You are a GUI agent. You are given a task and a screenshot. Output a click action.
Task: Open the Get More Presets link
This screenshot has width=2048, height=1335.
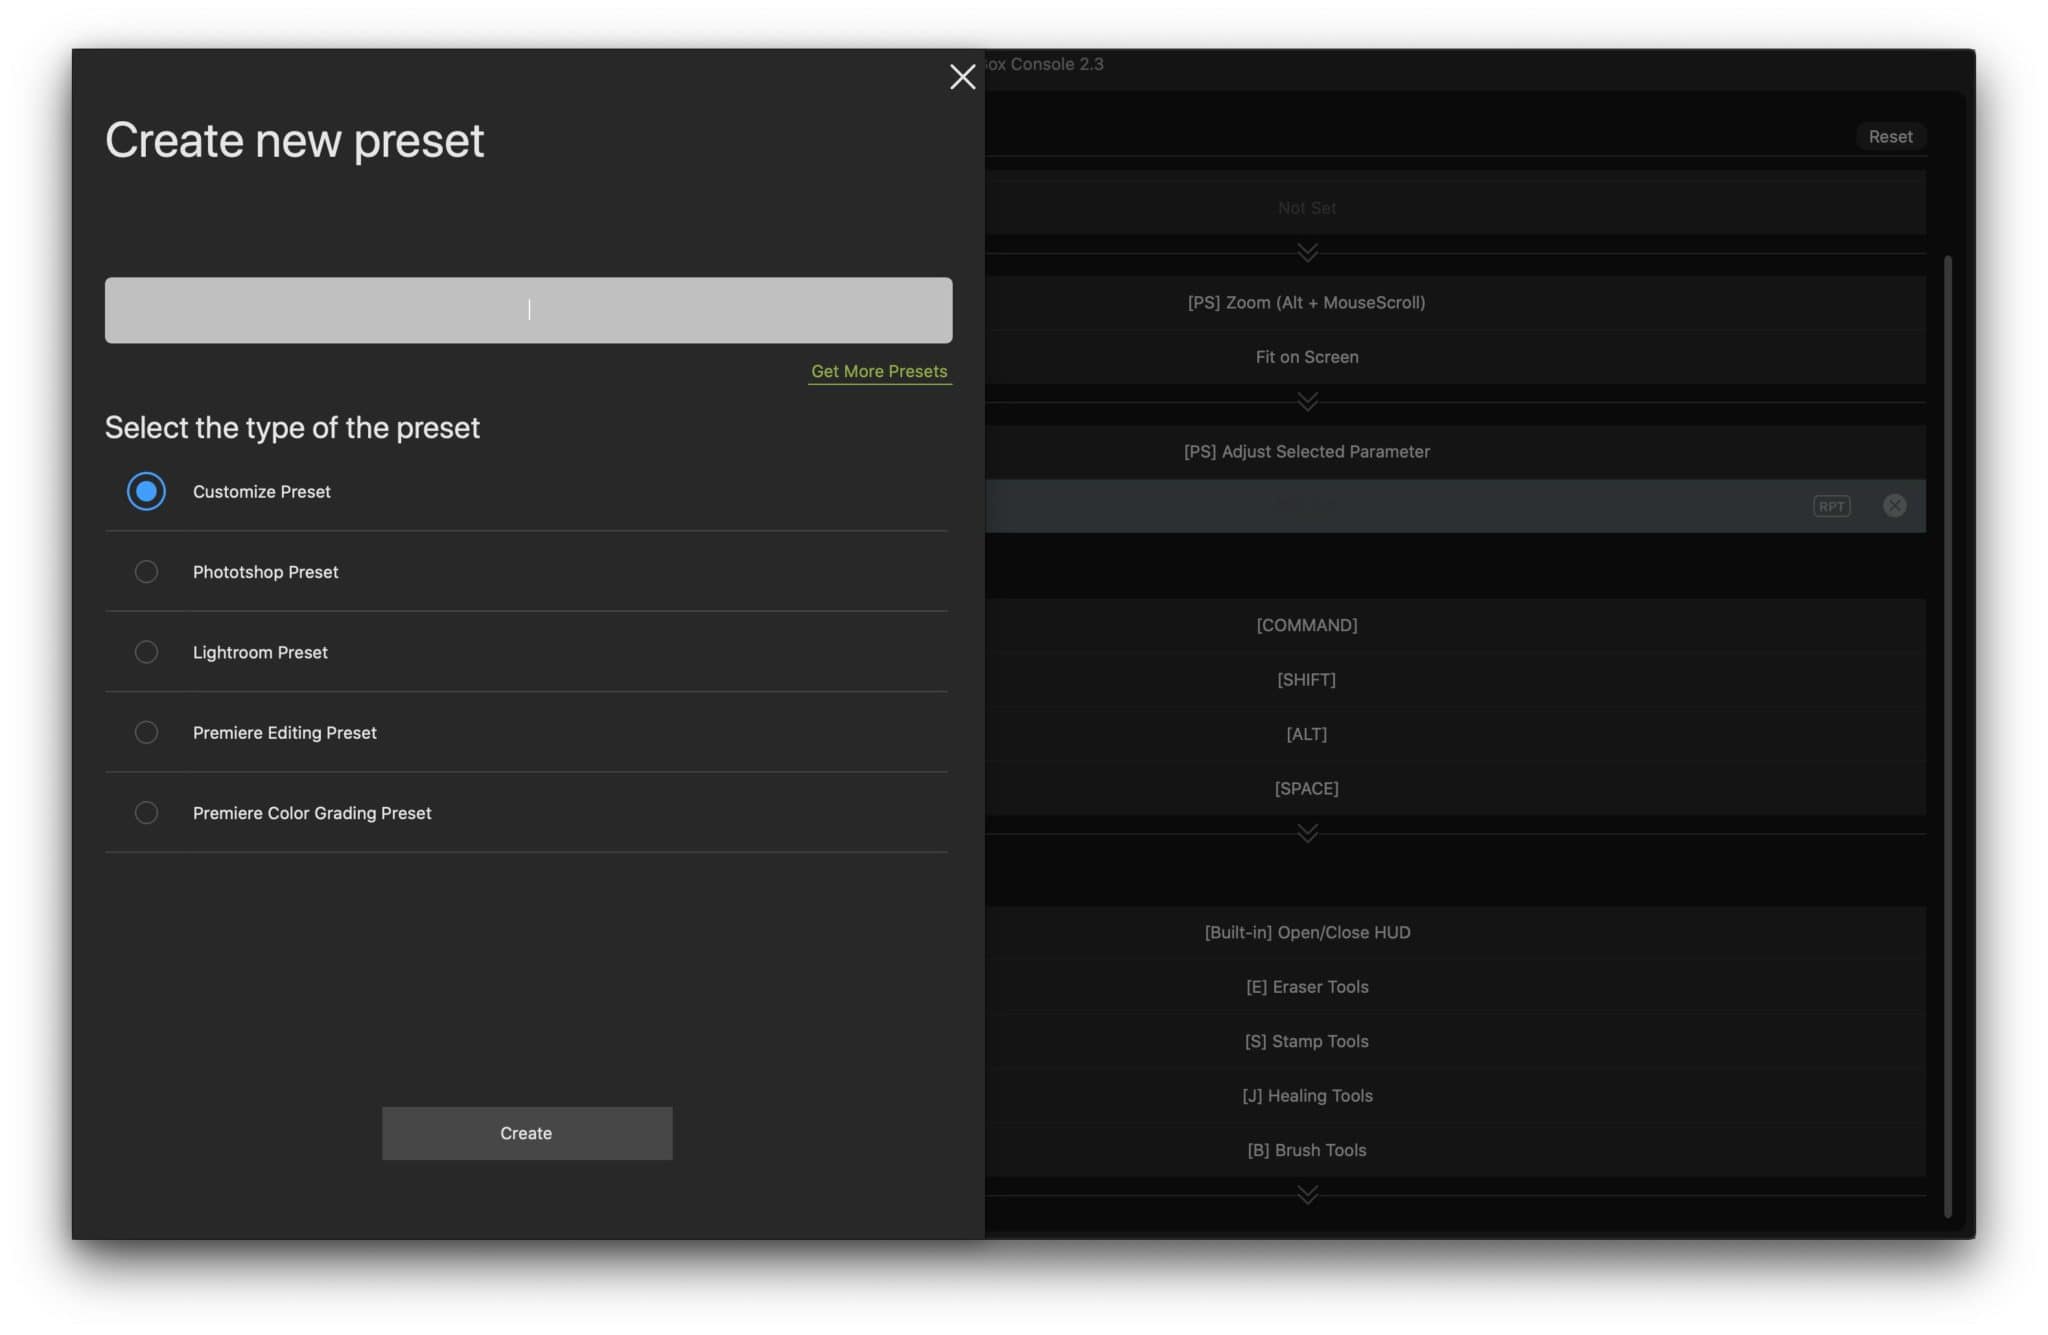(x=879, y=371)
